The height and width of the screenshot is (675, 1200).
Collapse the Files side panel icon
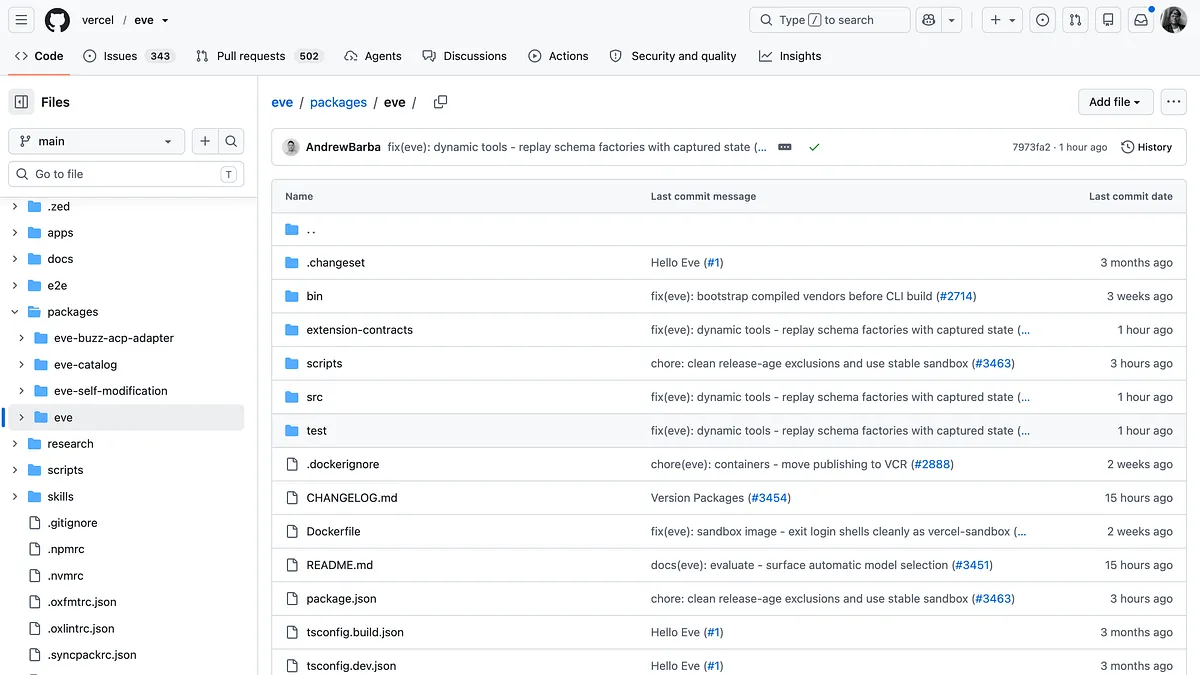21,102
